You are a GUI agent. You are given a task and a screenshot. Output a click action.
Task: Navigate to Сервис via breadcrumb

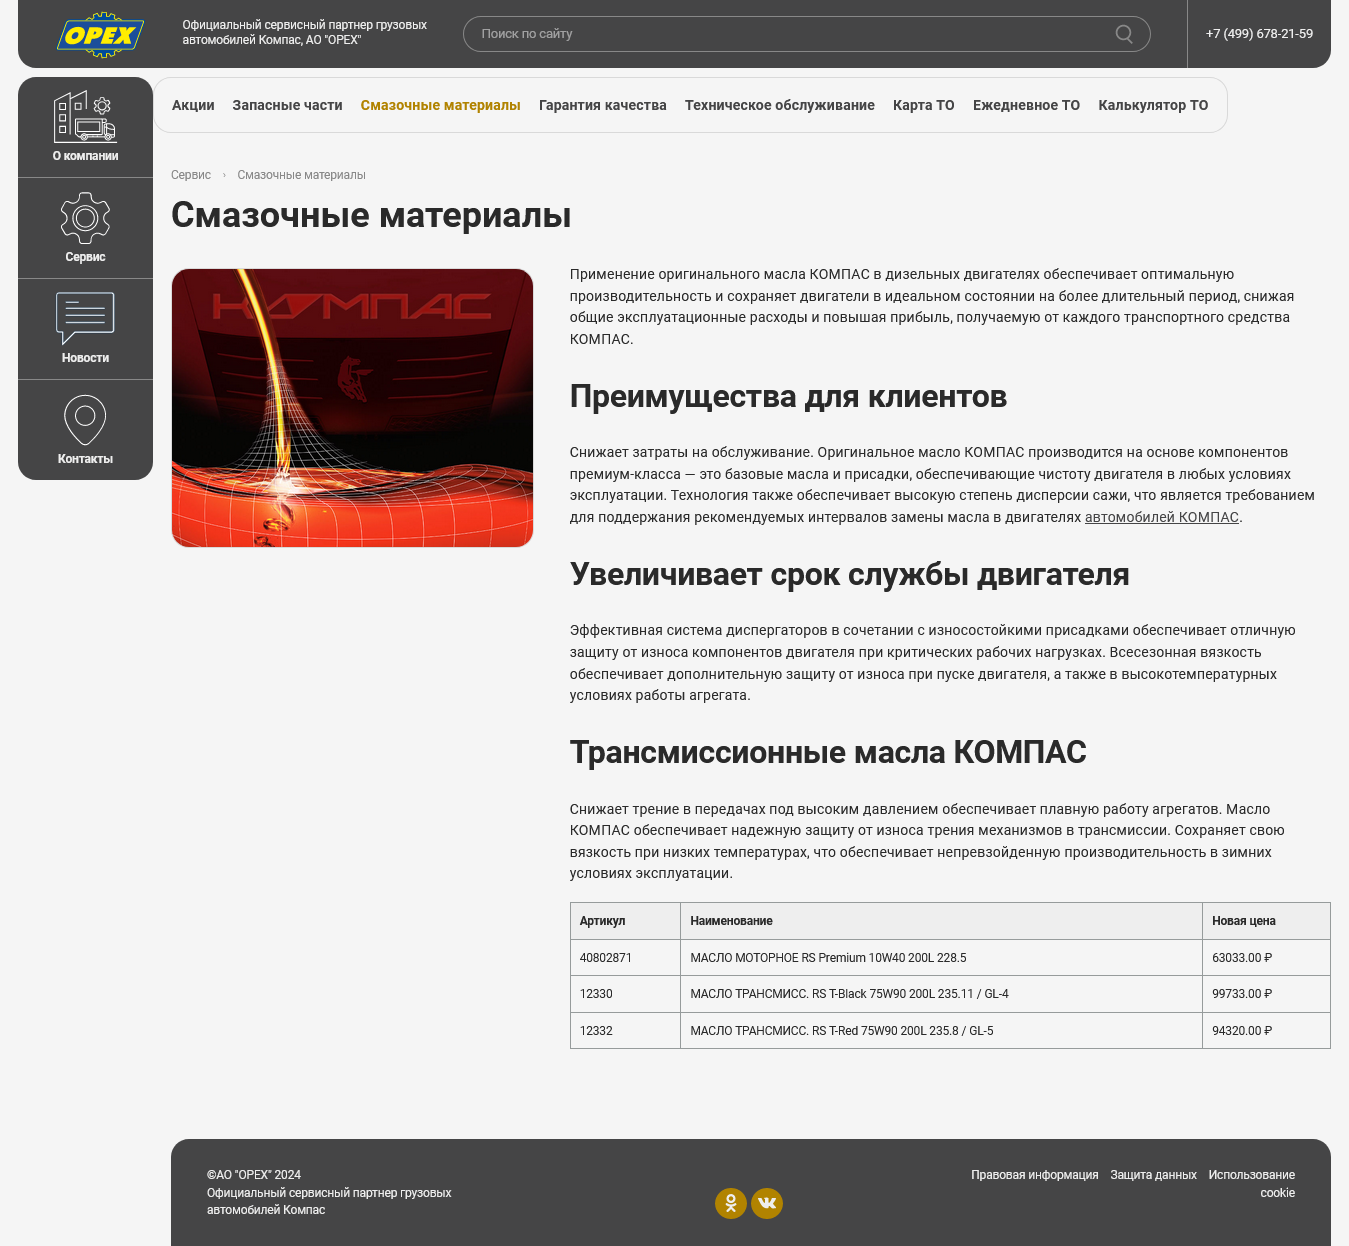coord(192,175)
